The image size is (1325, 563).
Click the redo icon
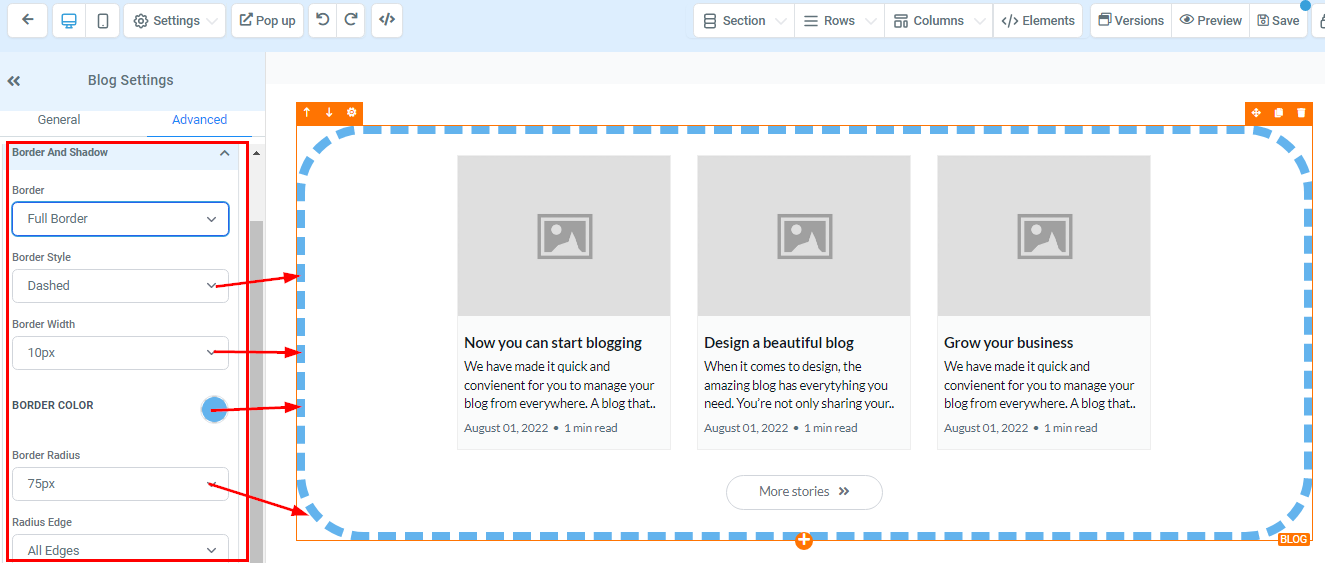pyautogui.click(x=350, y=20)
